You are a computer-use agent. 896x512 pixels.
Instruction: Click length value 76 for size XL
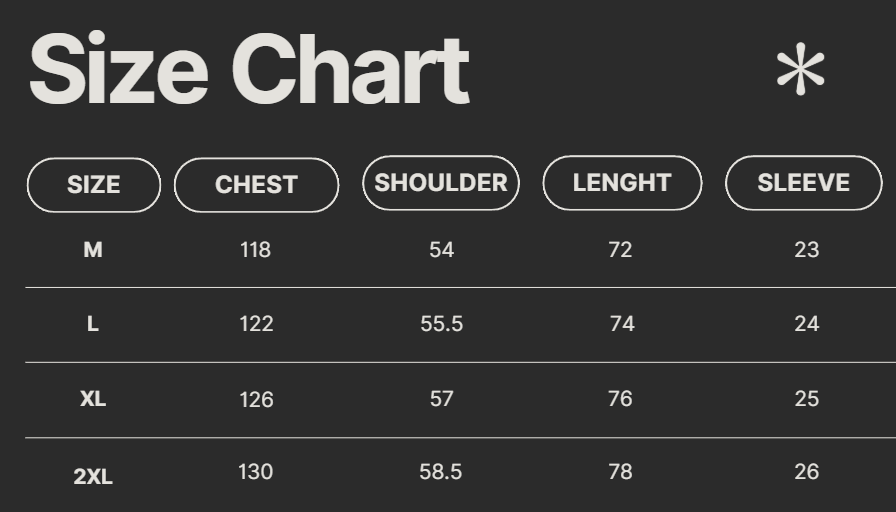coord(620,399)
